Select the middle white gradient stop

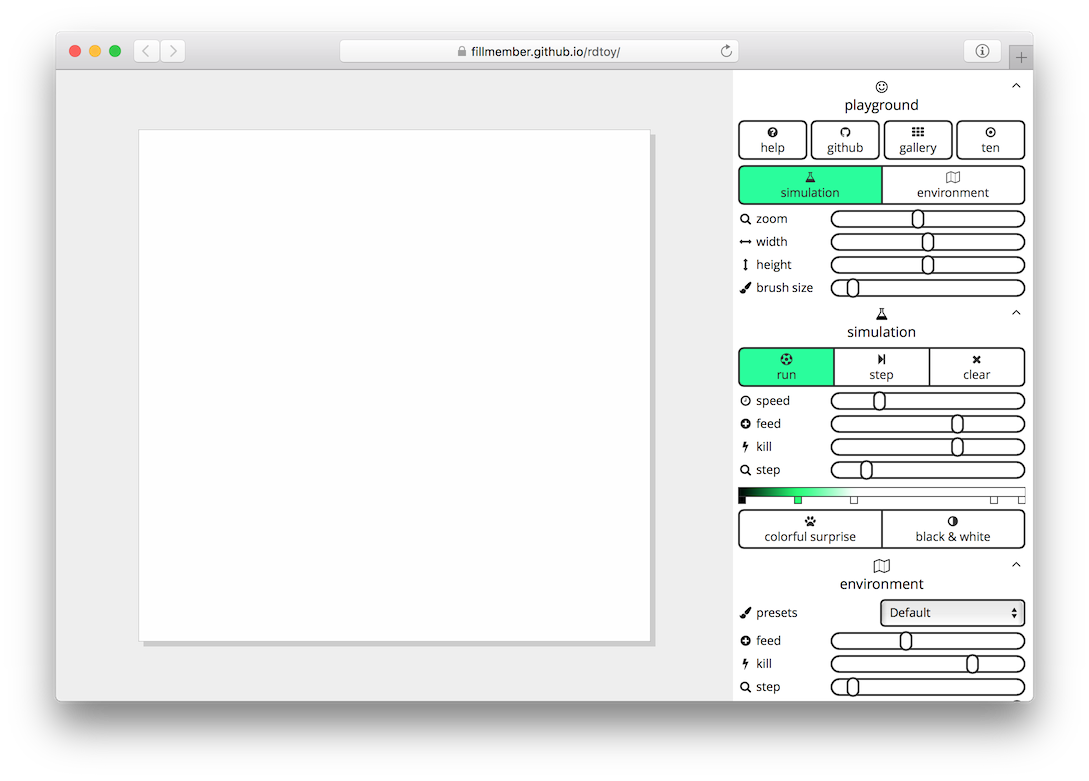coord(854,500)
